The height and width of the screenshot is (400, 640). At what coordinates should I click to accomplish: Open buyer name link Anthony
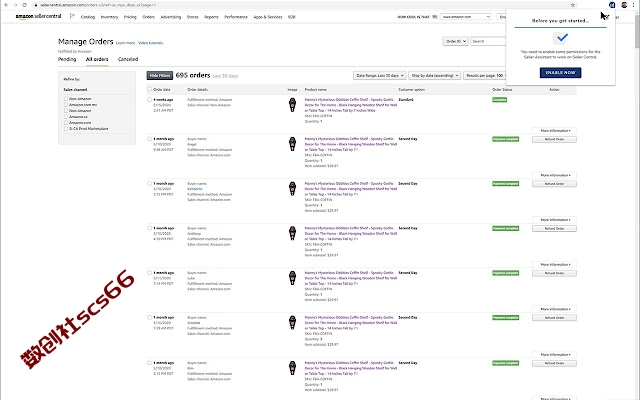point(194,233)
